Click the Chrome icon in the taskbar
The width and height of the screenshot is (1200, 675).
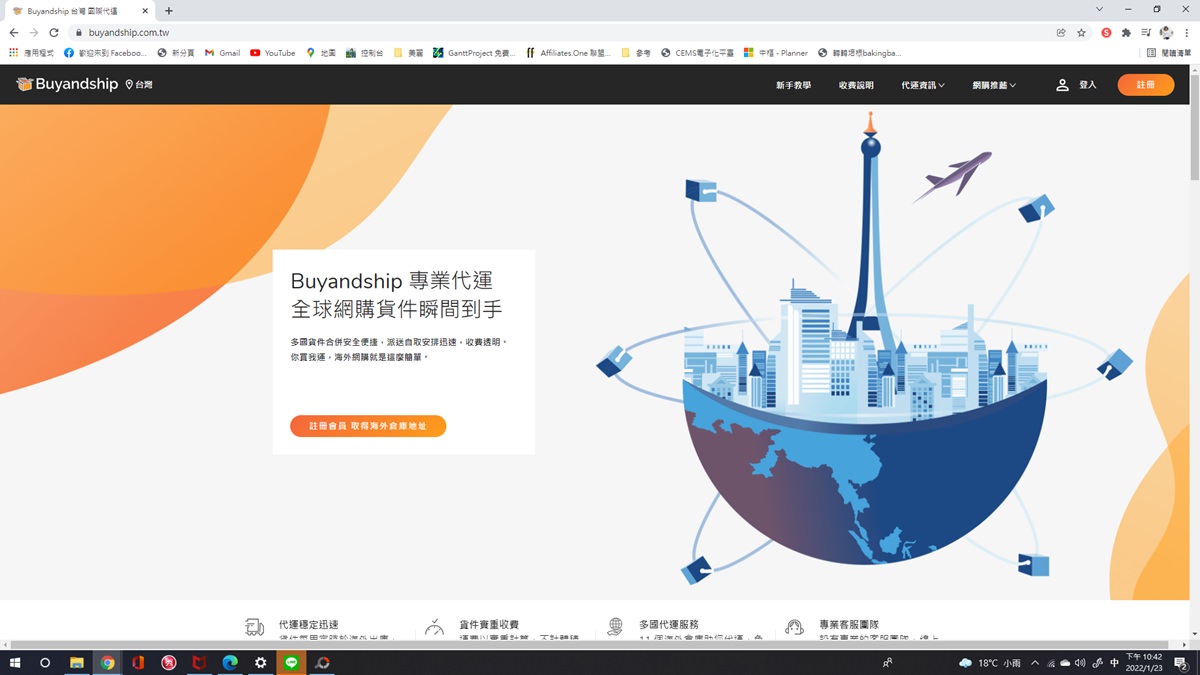pos(107,663)
